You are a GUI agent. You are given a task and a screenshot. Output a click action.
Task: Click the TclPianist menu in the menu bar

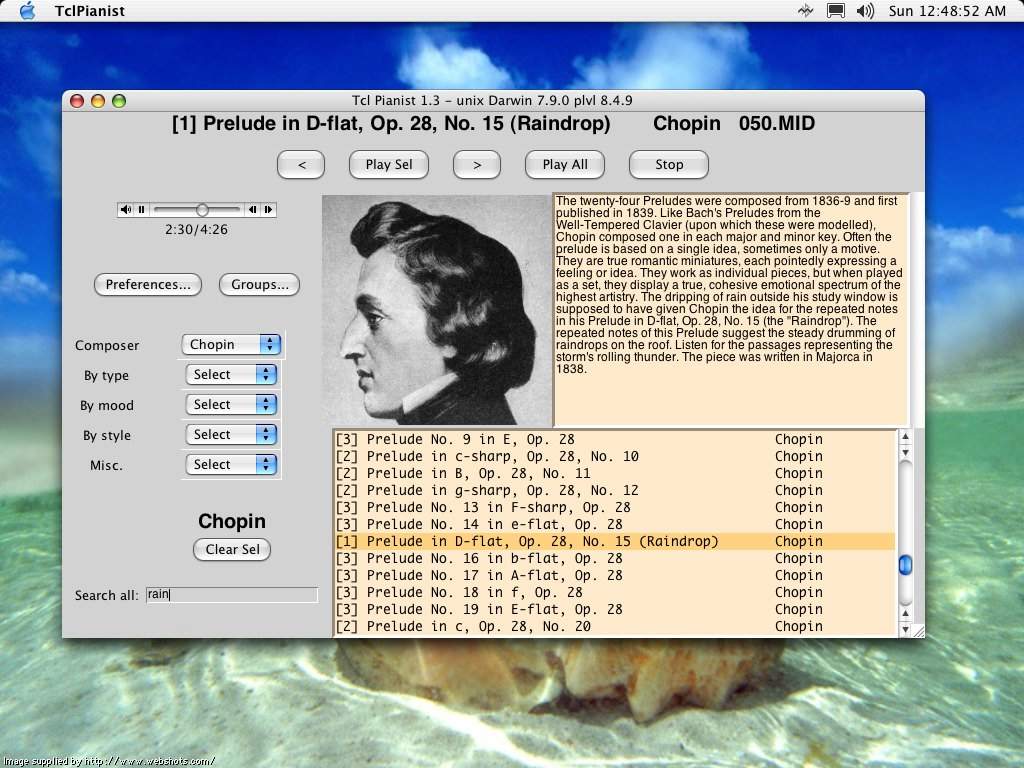(90, 11)
